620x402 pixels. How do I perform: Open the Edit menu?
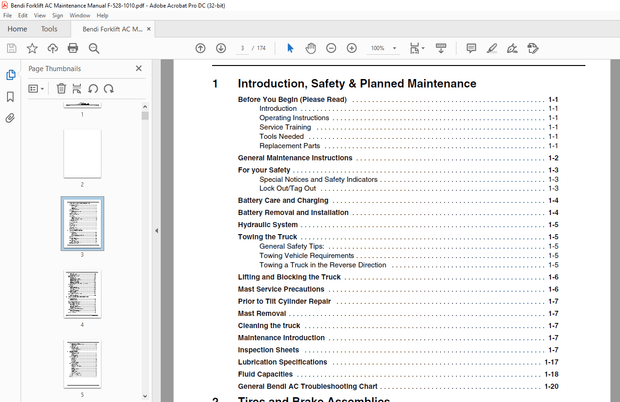[23, 15]
